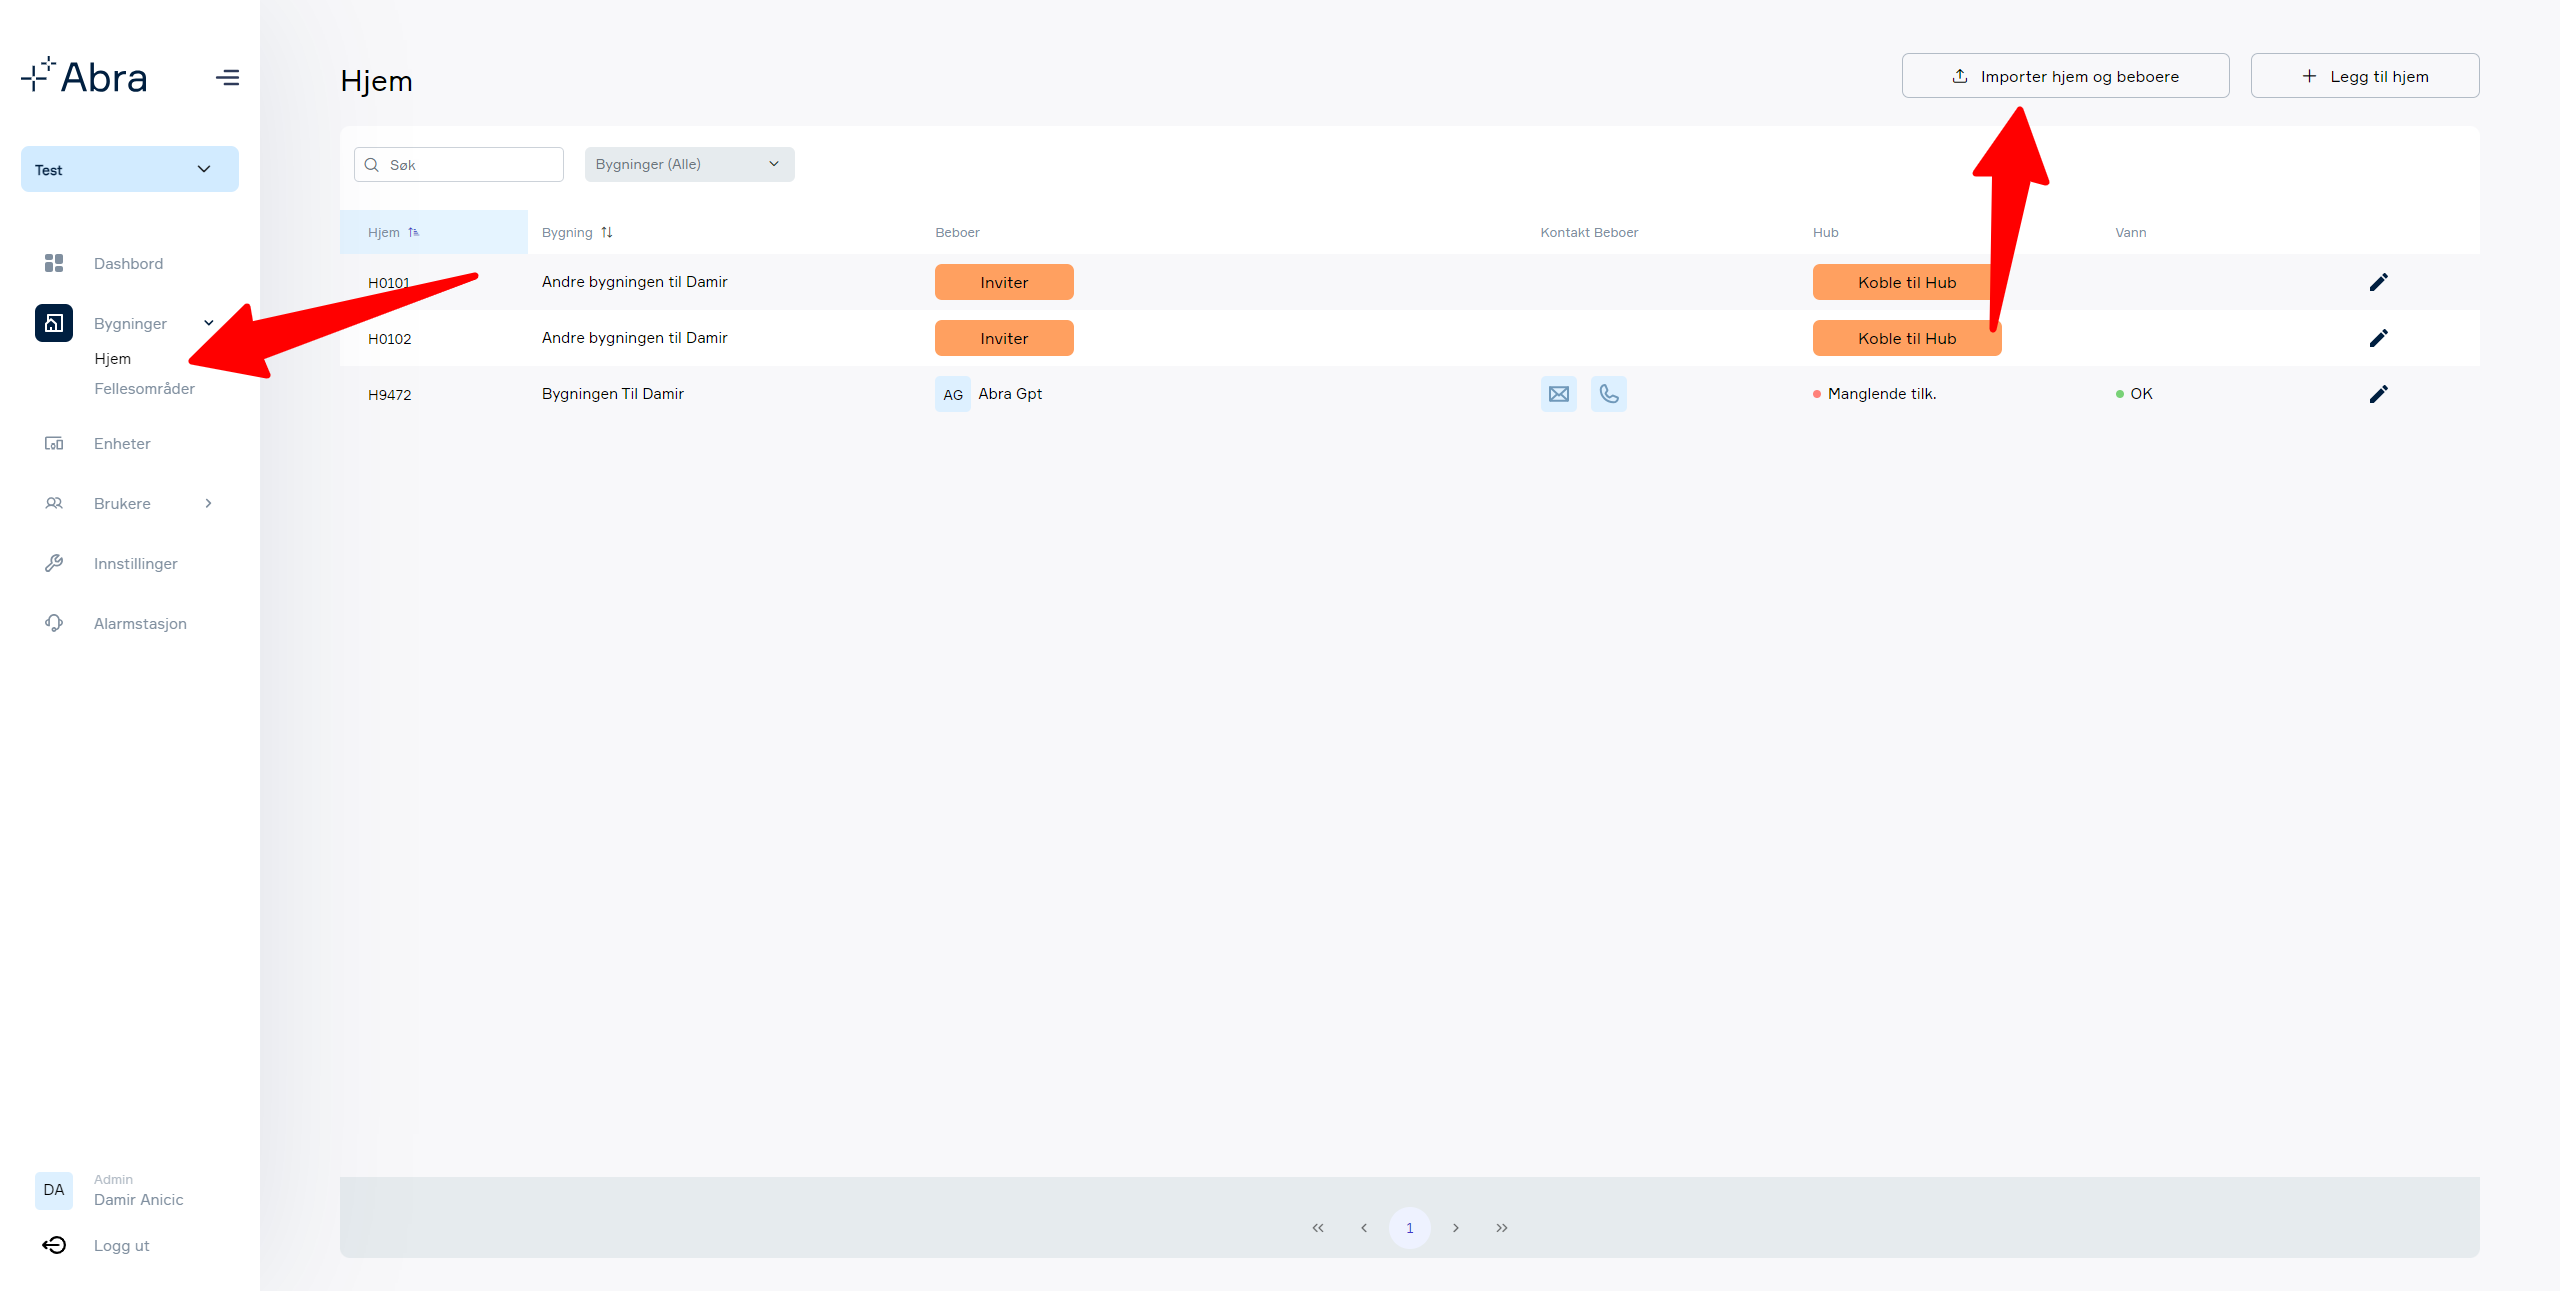Open the Dashbord sidebar icon

tap(54, 263)
